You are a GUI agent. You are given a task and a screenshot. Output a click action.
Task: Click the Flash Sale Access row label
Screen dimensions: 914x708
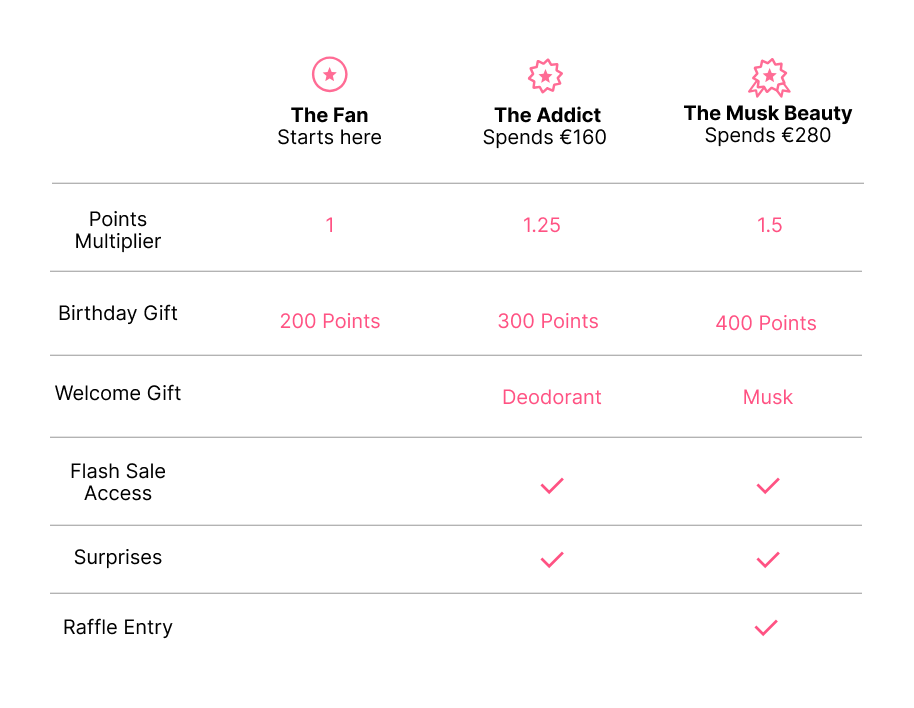tap(118, 482)
